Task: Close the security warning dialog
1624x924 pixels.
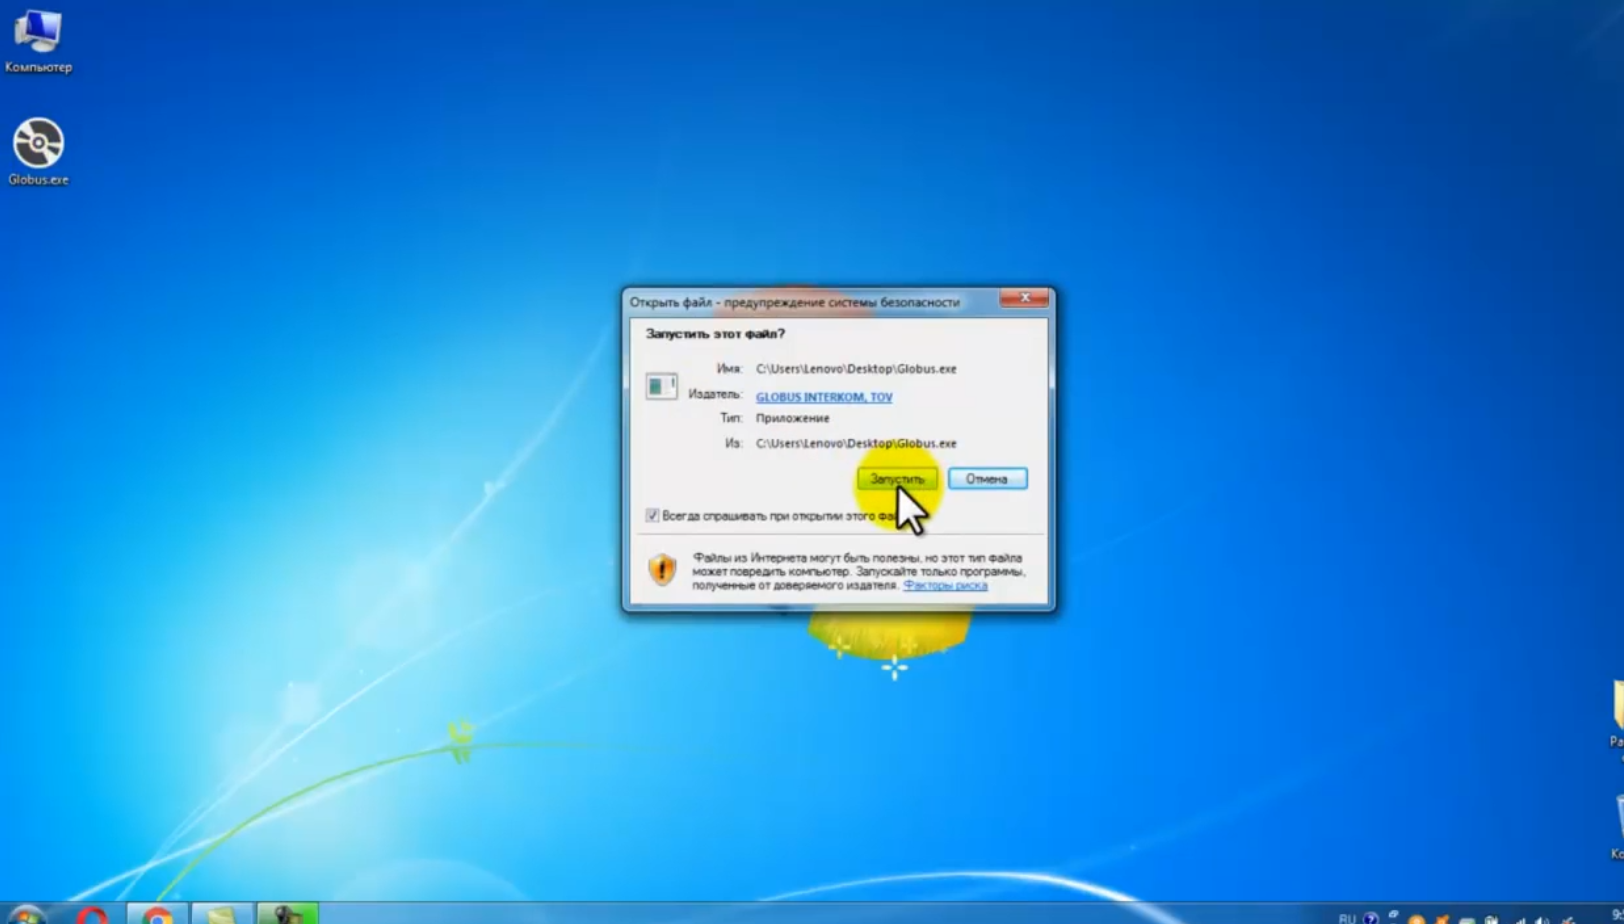Action: 1024,298
